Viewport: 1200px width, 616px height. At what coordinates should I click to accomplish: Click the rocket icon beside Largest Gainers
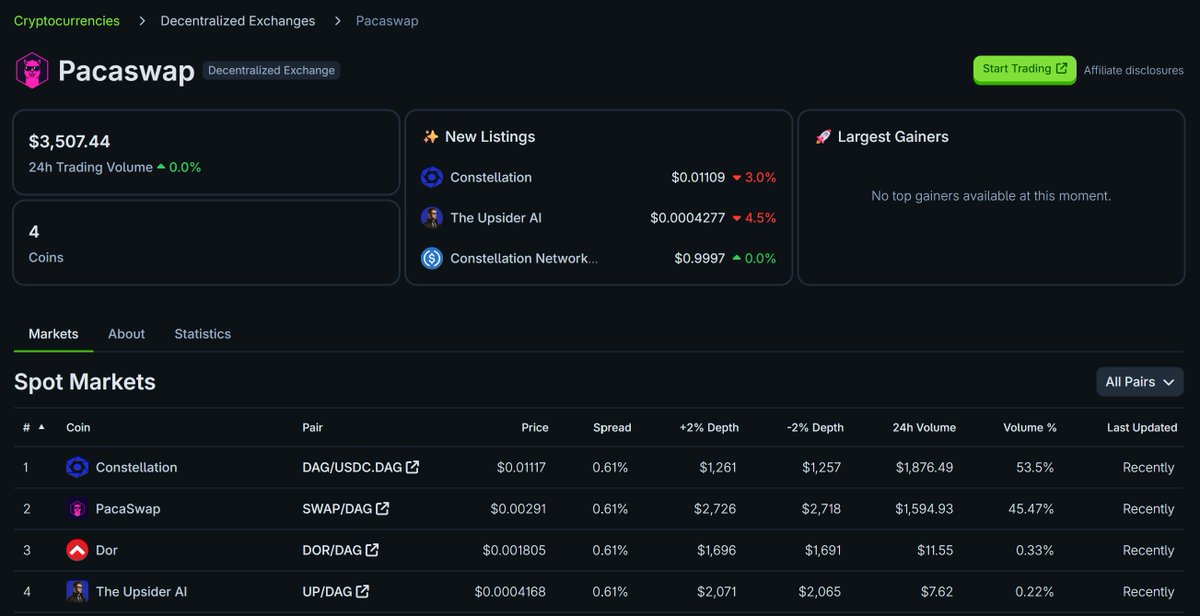coord(823,137)
